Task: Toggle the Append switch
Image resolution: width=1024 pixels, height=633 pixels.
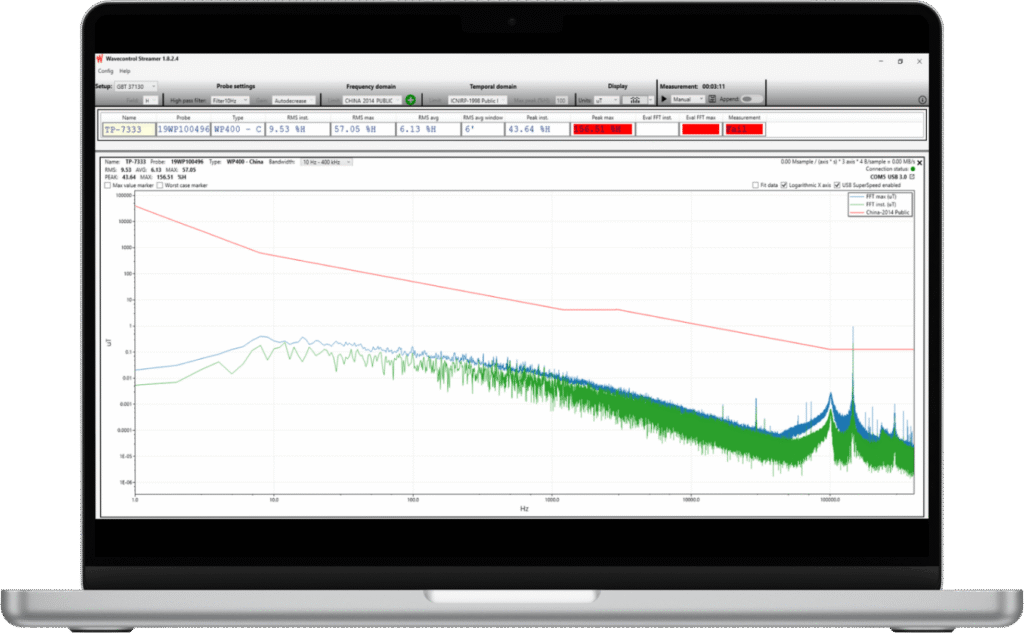Action: point(748,100)
